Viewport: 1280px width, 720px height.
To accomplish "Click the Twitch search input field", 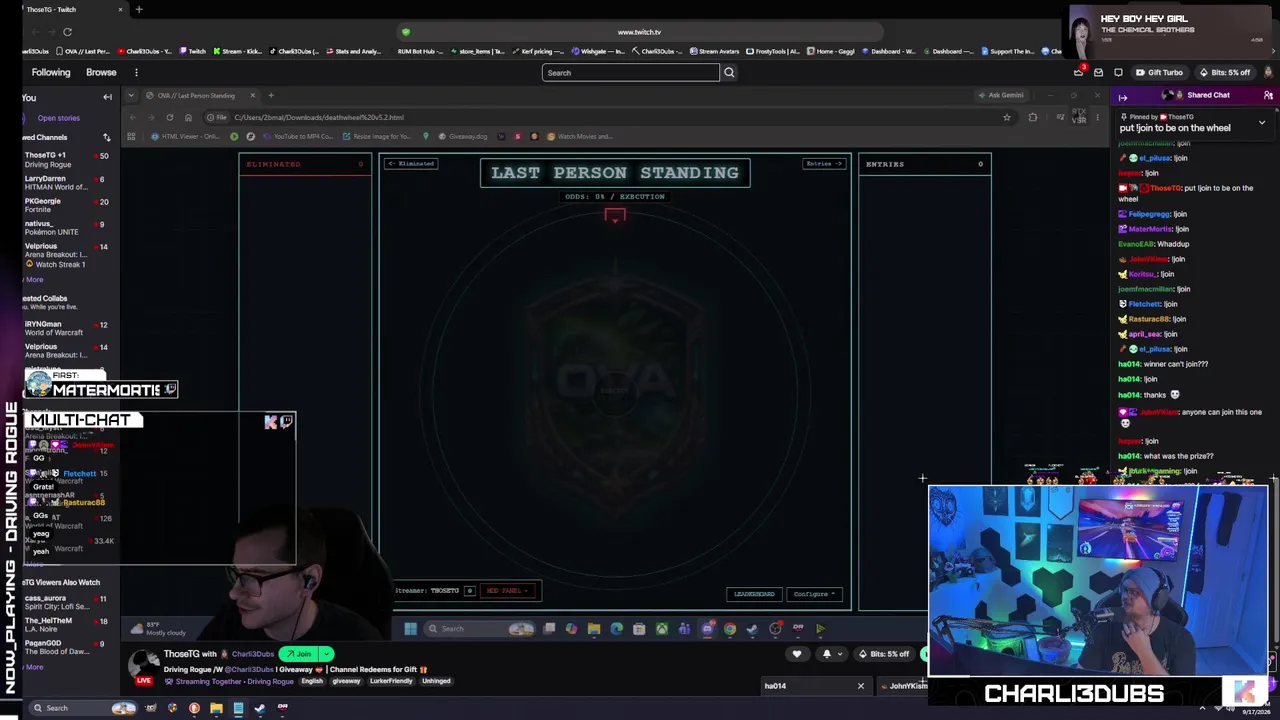I will click(630, 72).
